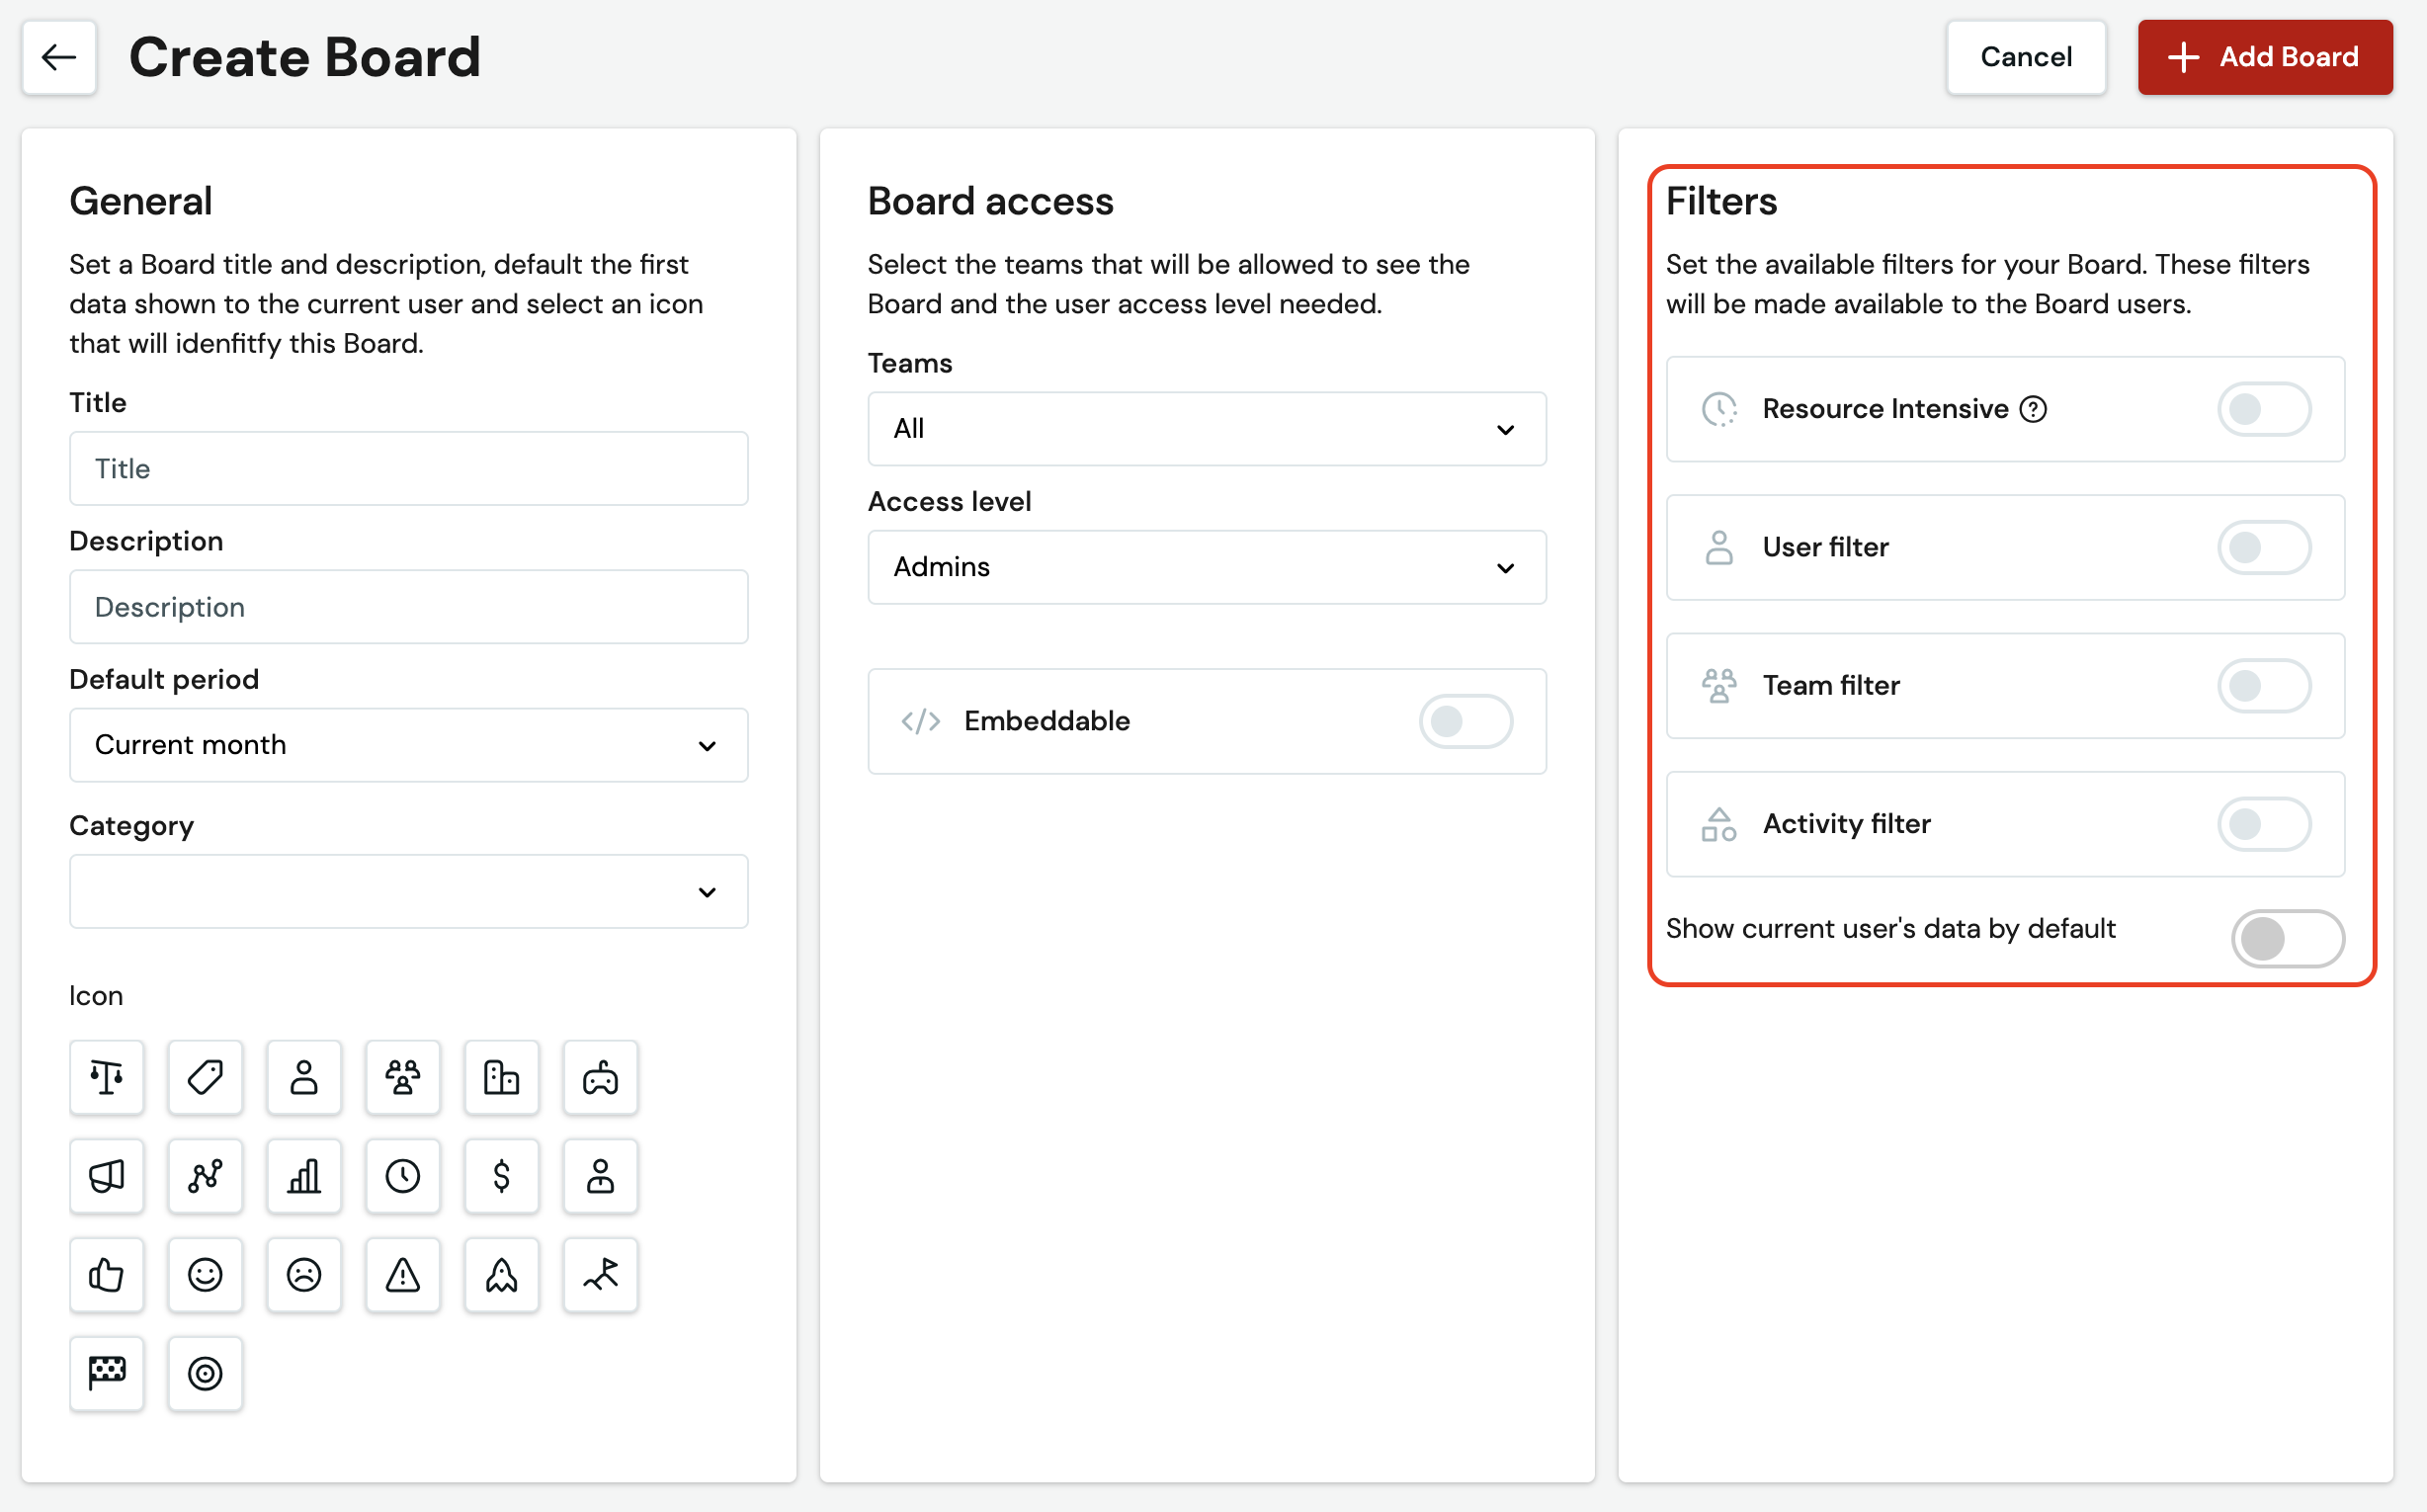Choose the price tag board icon
Viewport: 2427px width, 1512px height.
coord(205,1077)
